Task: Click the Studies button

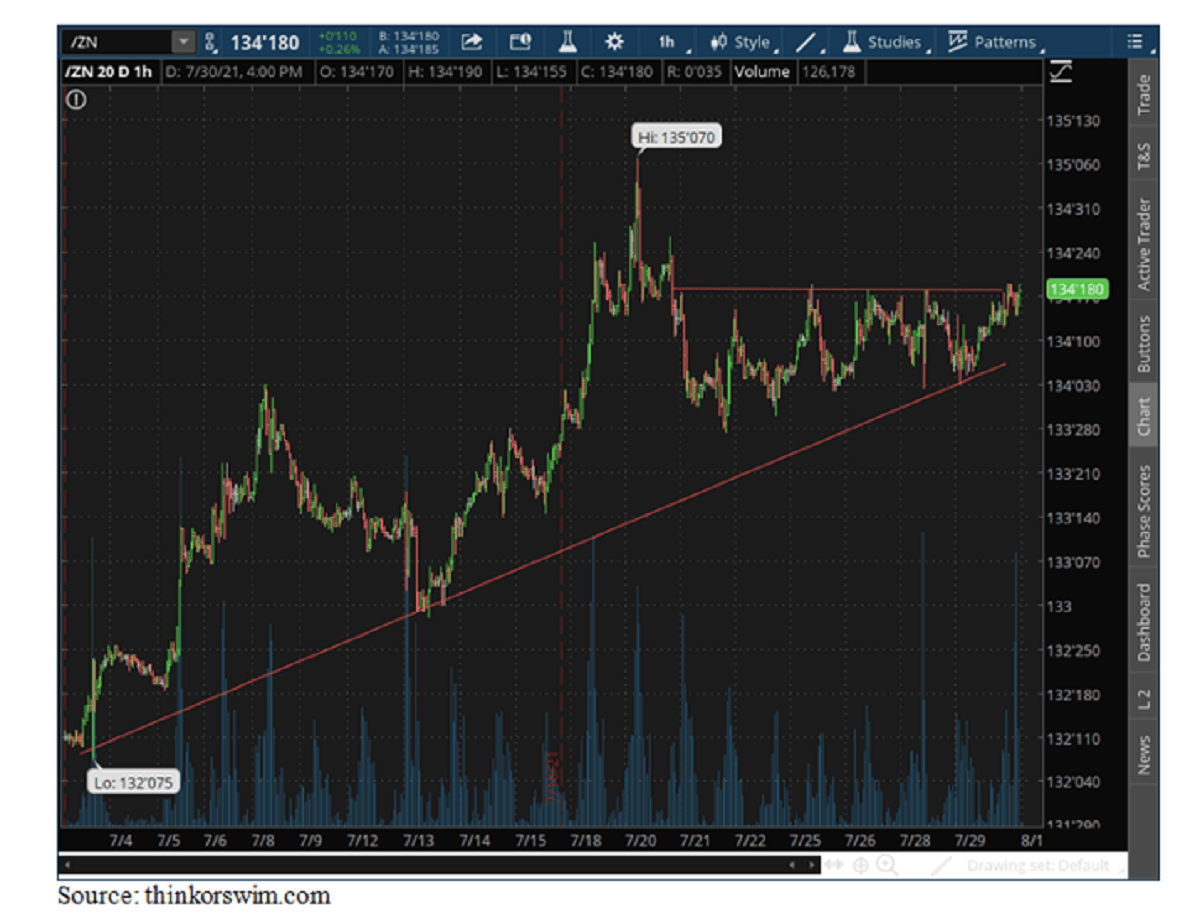Action: 884,42
